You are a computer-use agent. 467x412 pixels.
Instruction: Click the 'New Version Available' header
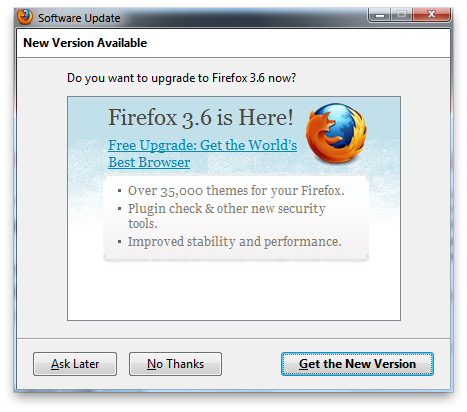[x=85, y=43]
